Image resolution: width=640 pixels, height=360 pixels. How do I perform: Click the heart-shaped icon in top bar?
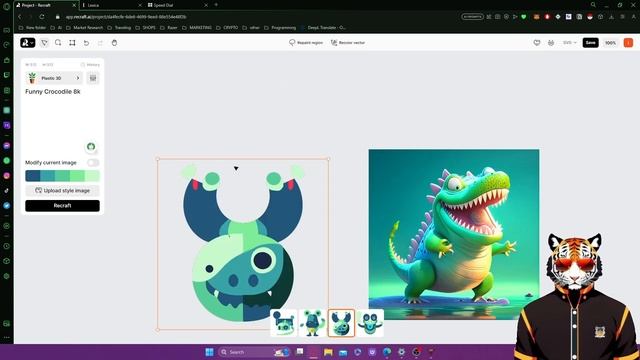point(537,42)
